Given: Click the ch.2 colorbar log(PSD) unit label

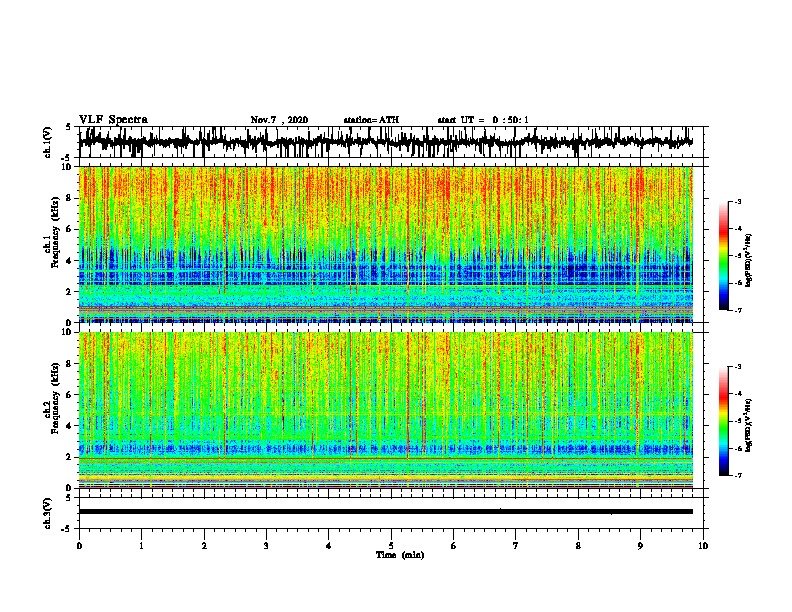Looking at the screenshot, I should pyautogui.click(x=749, y=425).
